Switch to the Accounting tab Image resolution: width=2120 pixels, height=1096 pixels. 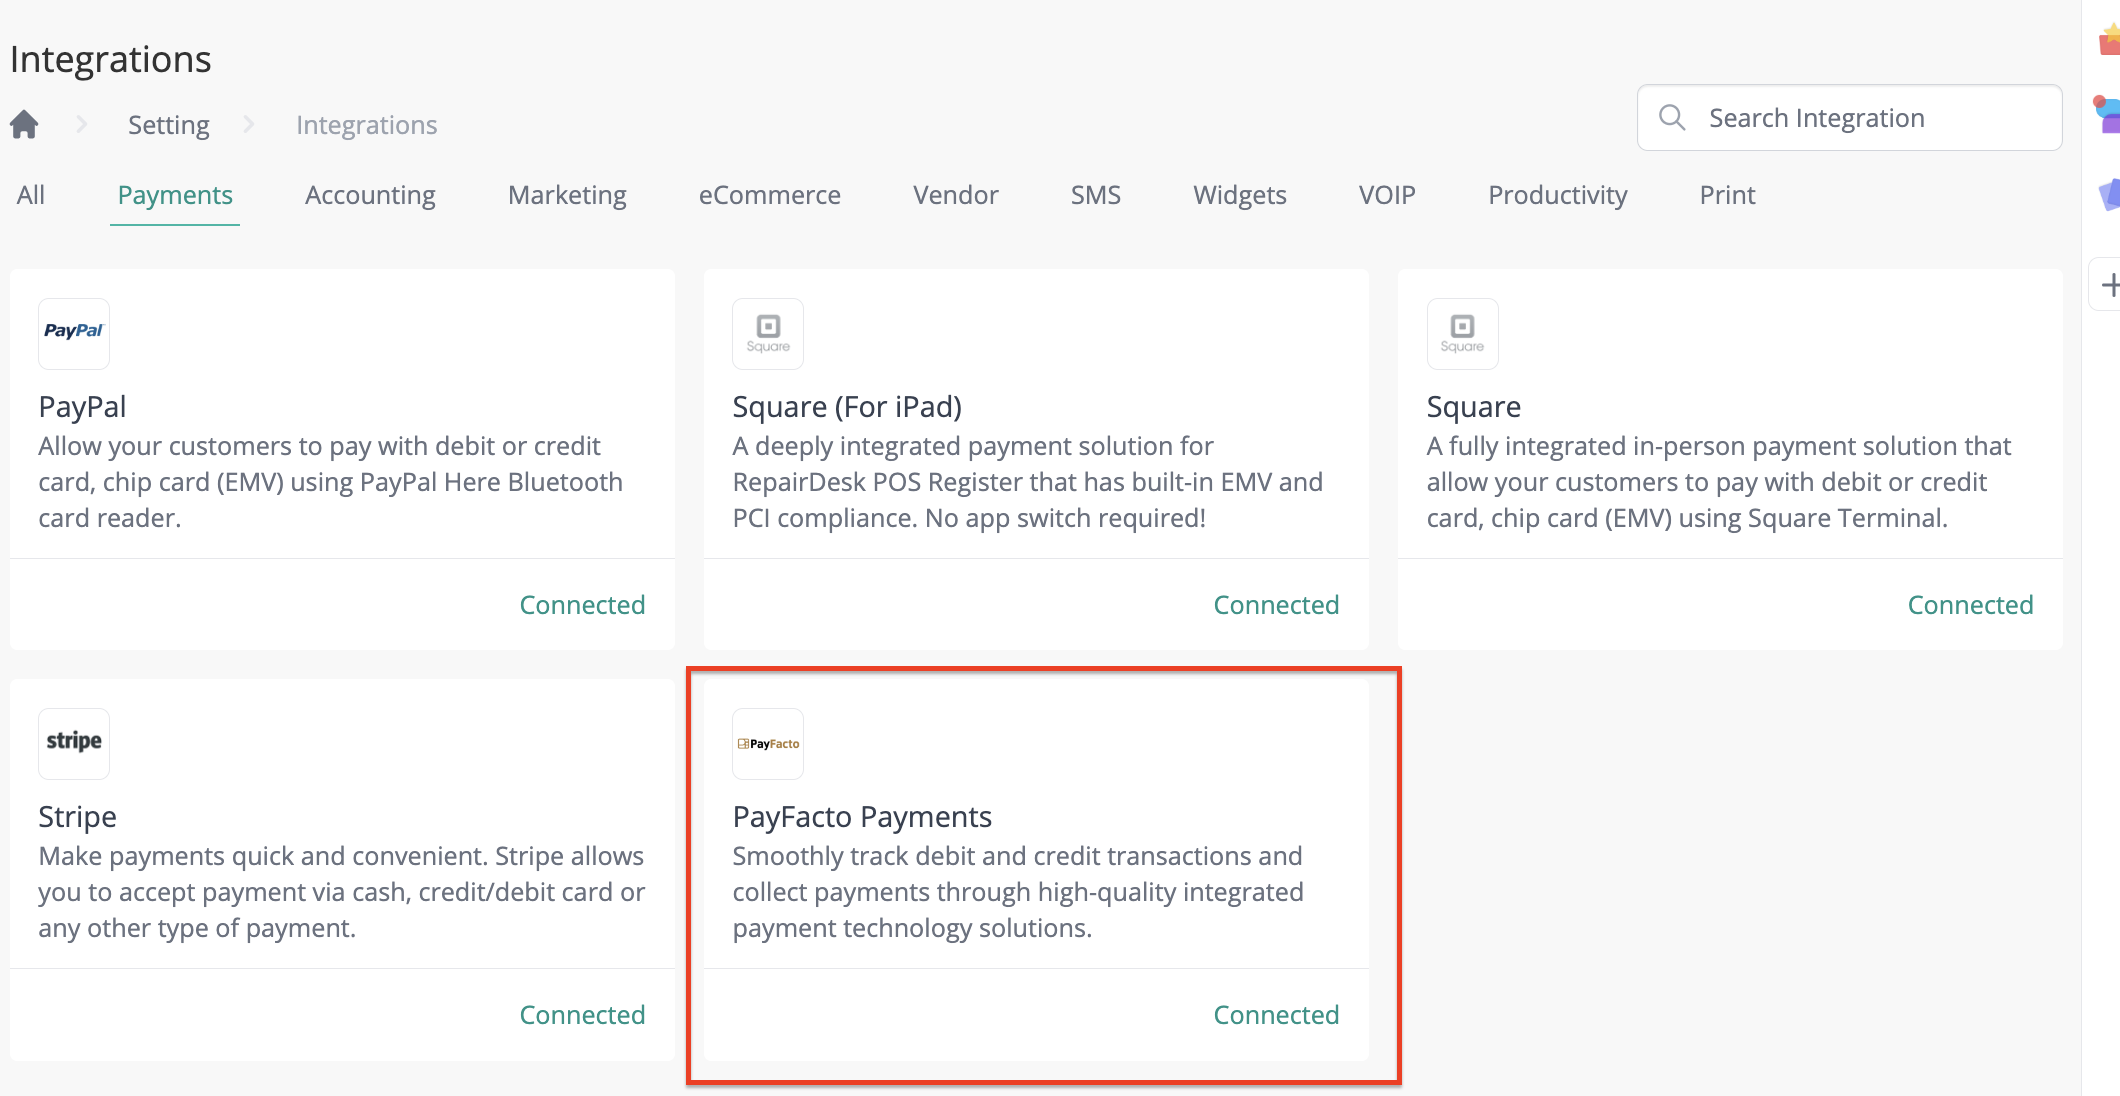[x=370, y=195]
